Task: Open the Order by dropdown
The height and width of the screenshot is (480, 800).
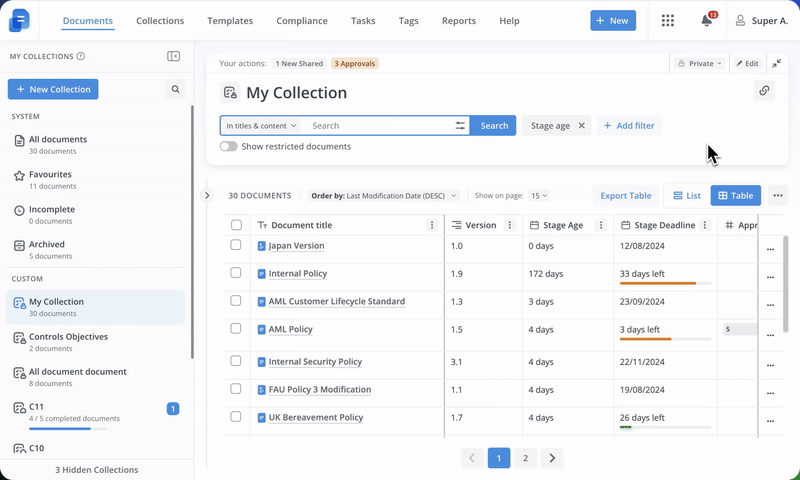Action: click(383, 195)
